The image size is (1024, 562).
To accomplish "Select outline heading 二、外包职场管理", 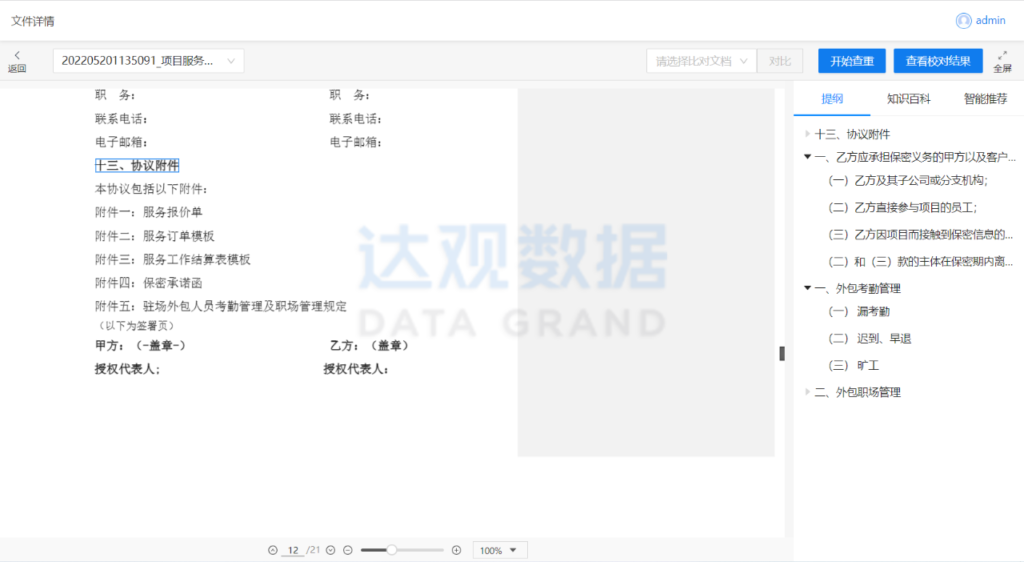I will (x=857, y=392).
